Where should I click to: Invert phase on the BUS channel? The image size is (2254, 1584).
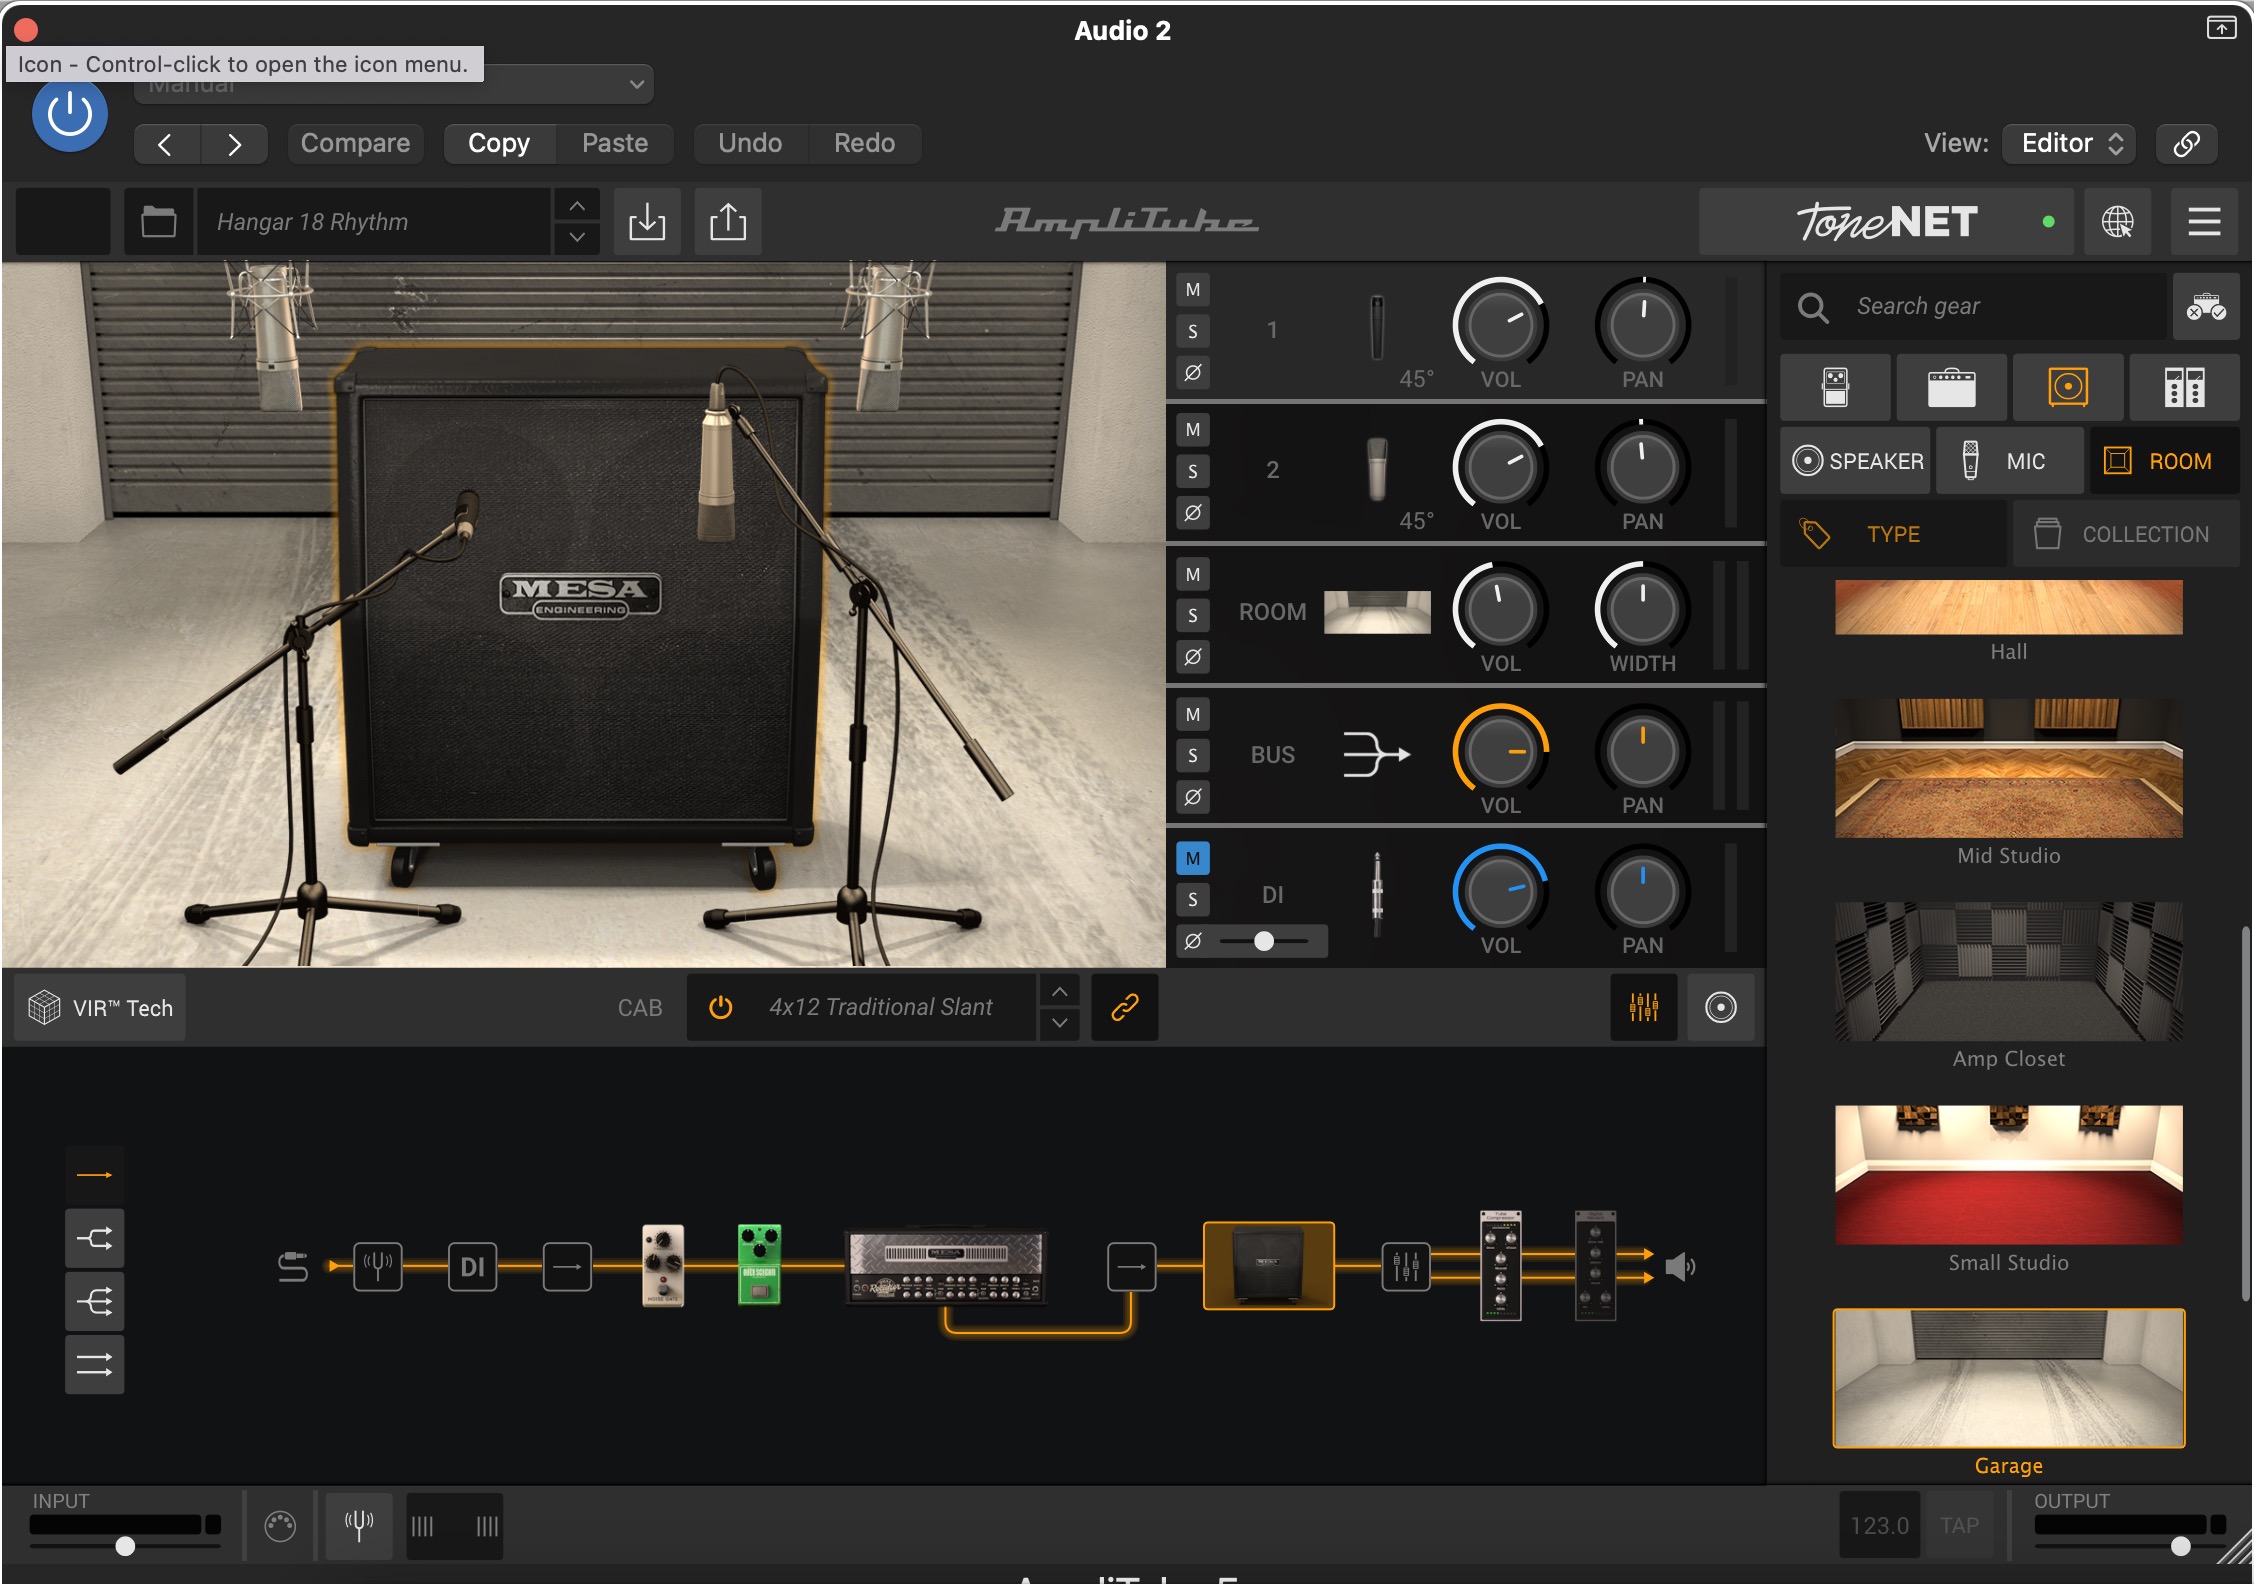tap(1192, 797)
